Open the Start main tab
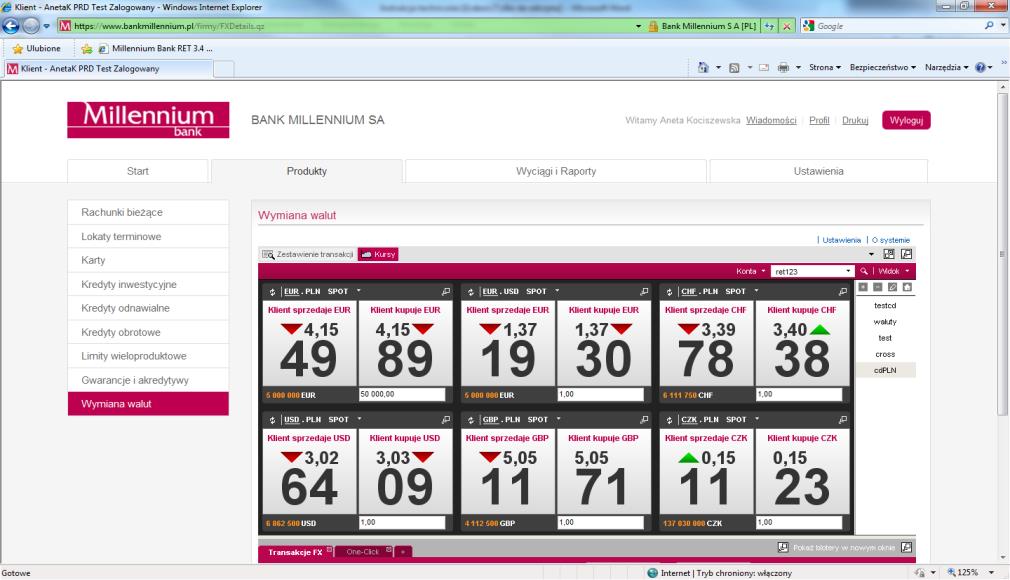 point(137,171)
